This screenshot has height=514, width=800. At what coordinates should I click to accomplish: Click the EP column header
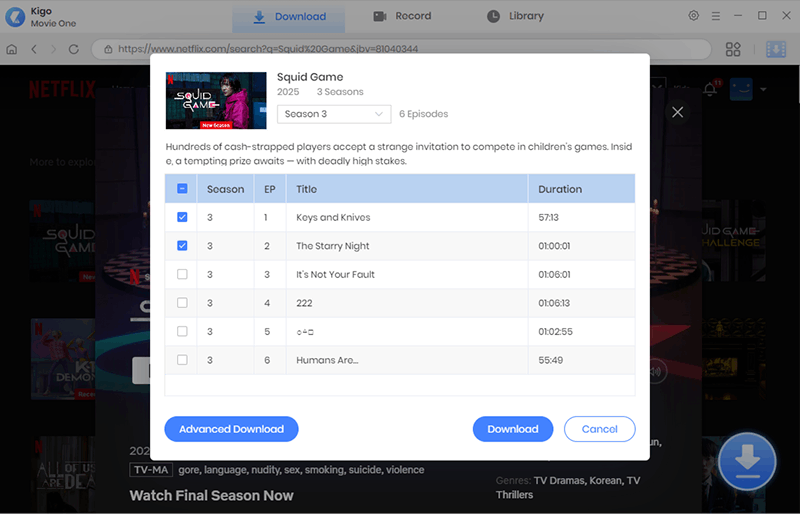(x=270, y=189)
